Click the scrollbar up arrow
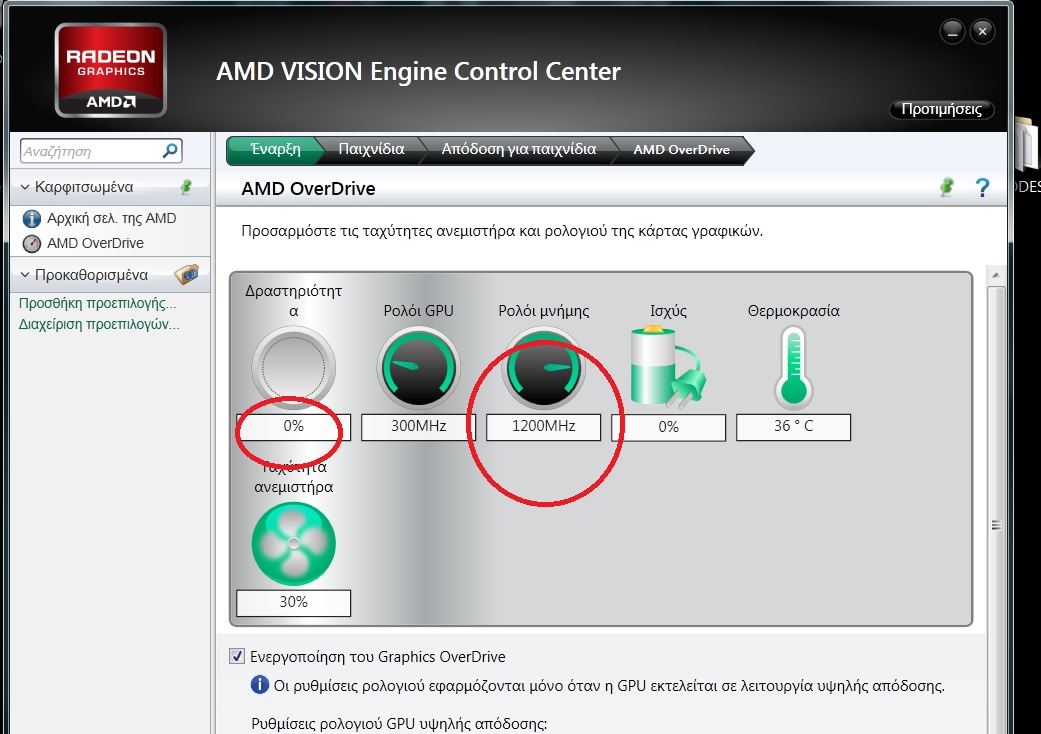Image resolution: width=1041 pixels, height=734 pixels. pos(996,275)
